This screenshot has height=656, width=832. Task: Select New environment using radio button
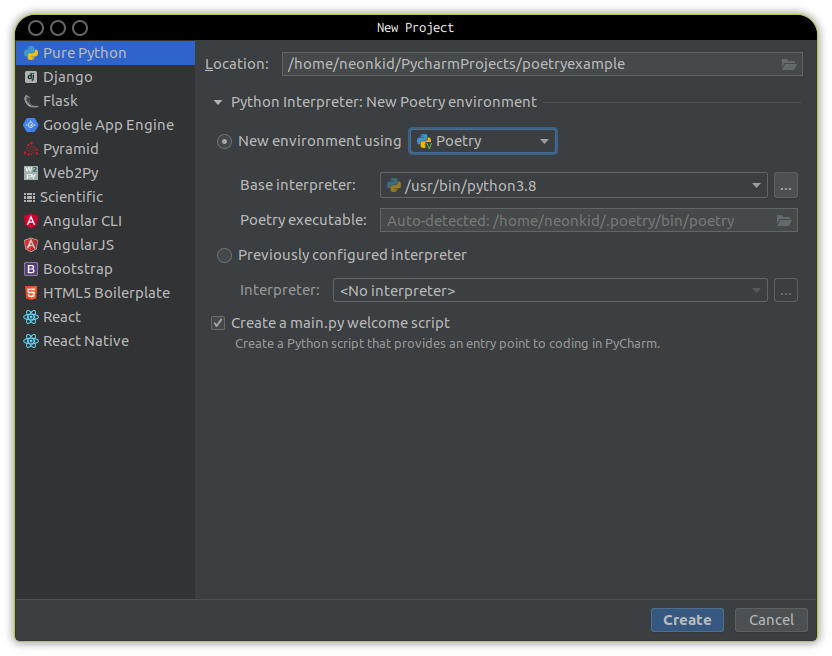(x=224, y=142)
